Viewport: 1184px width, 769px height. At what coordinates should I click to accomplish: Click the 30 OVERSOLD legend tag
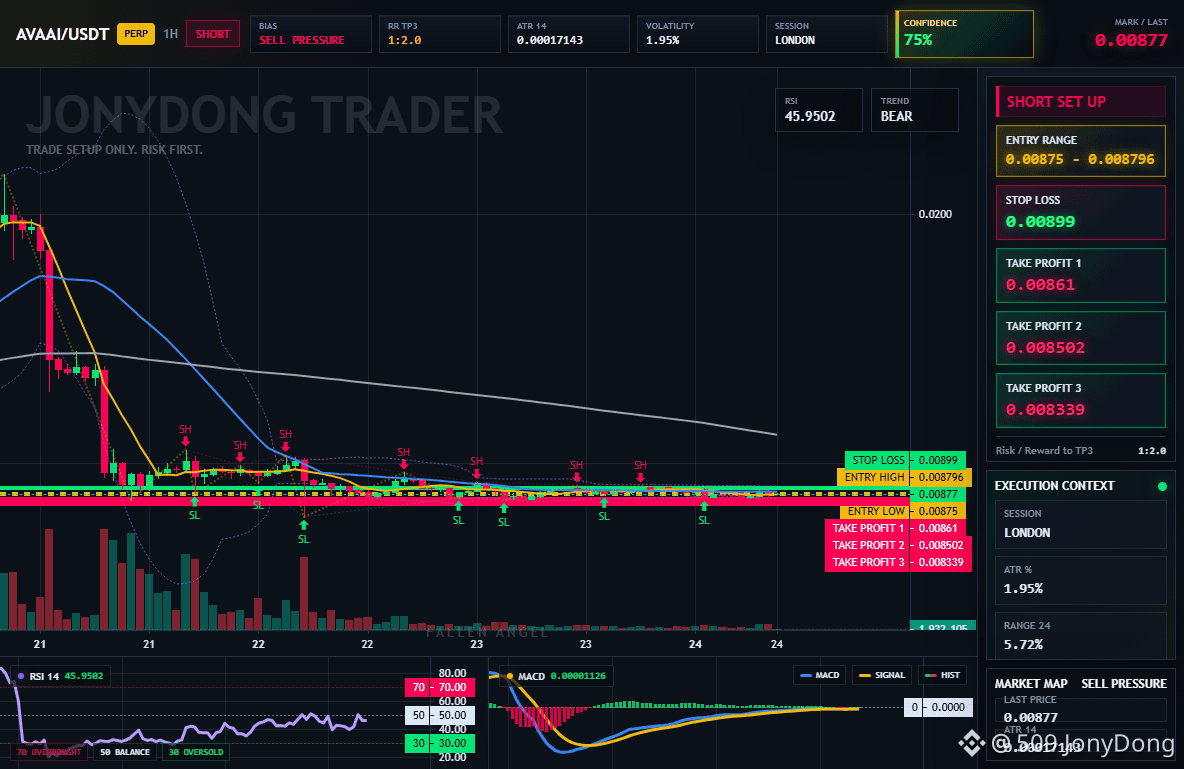click(196, 752)
